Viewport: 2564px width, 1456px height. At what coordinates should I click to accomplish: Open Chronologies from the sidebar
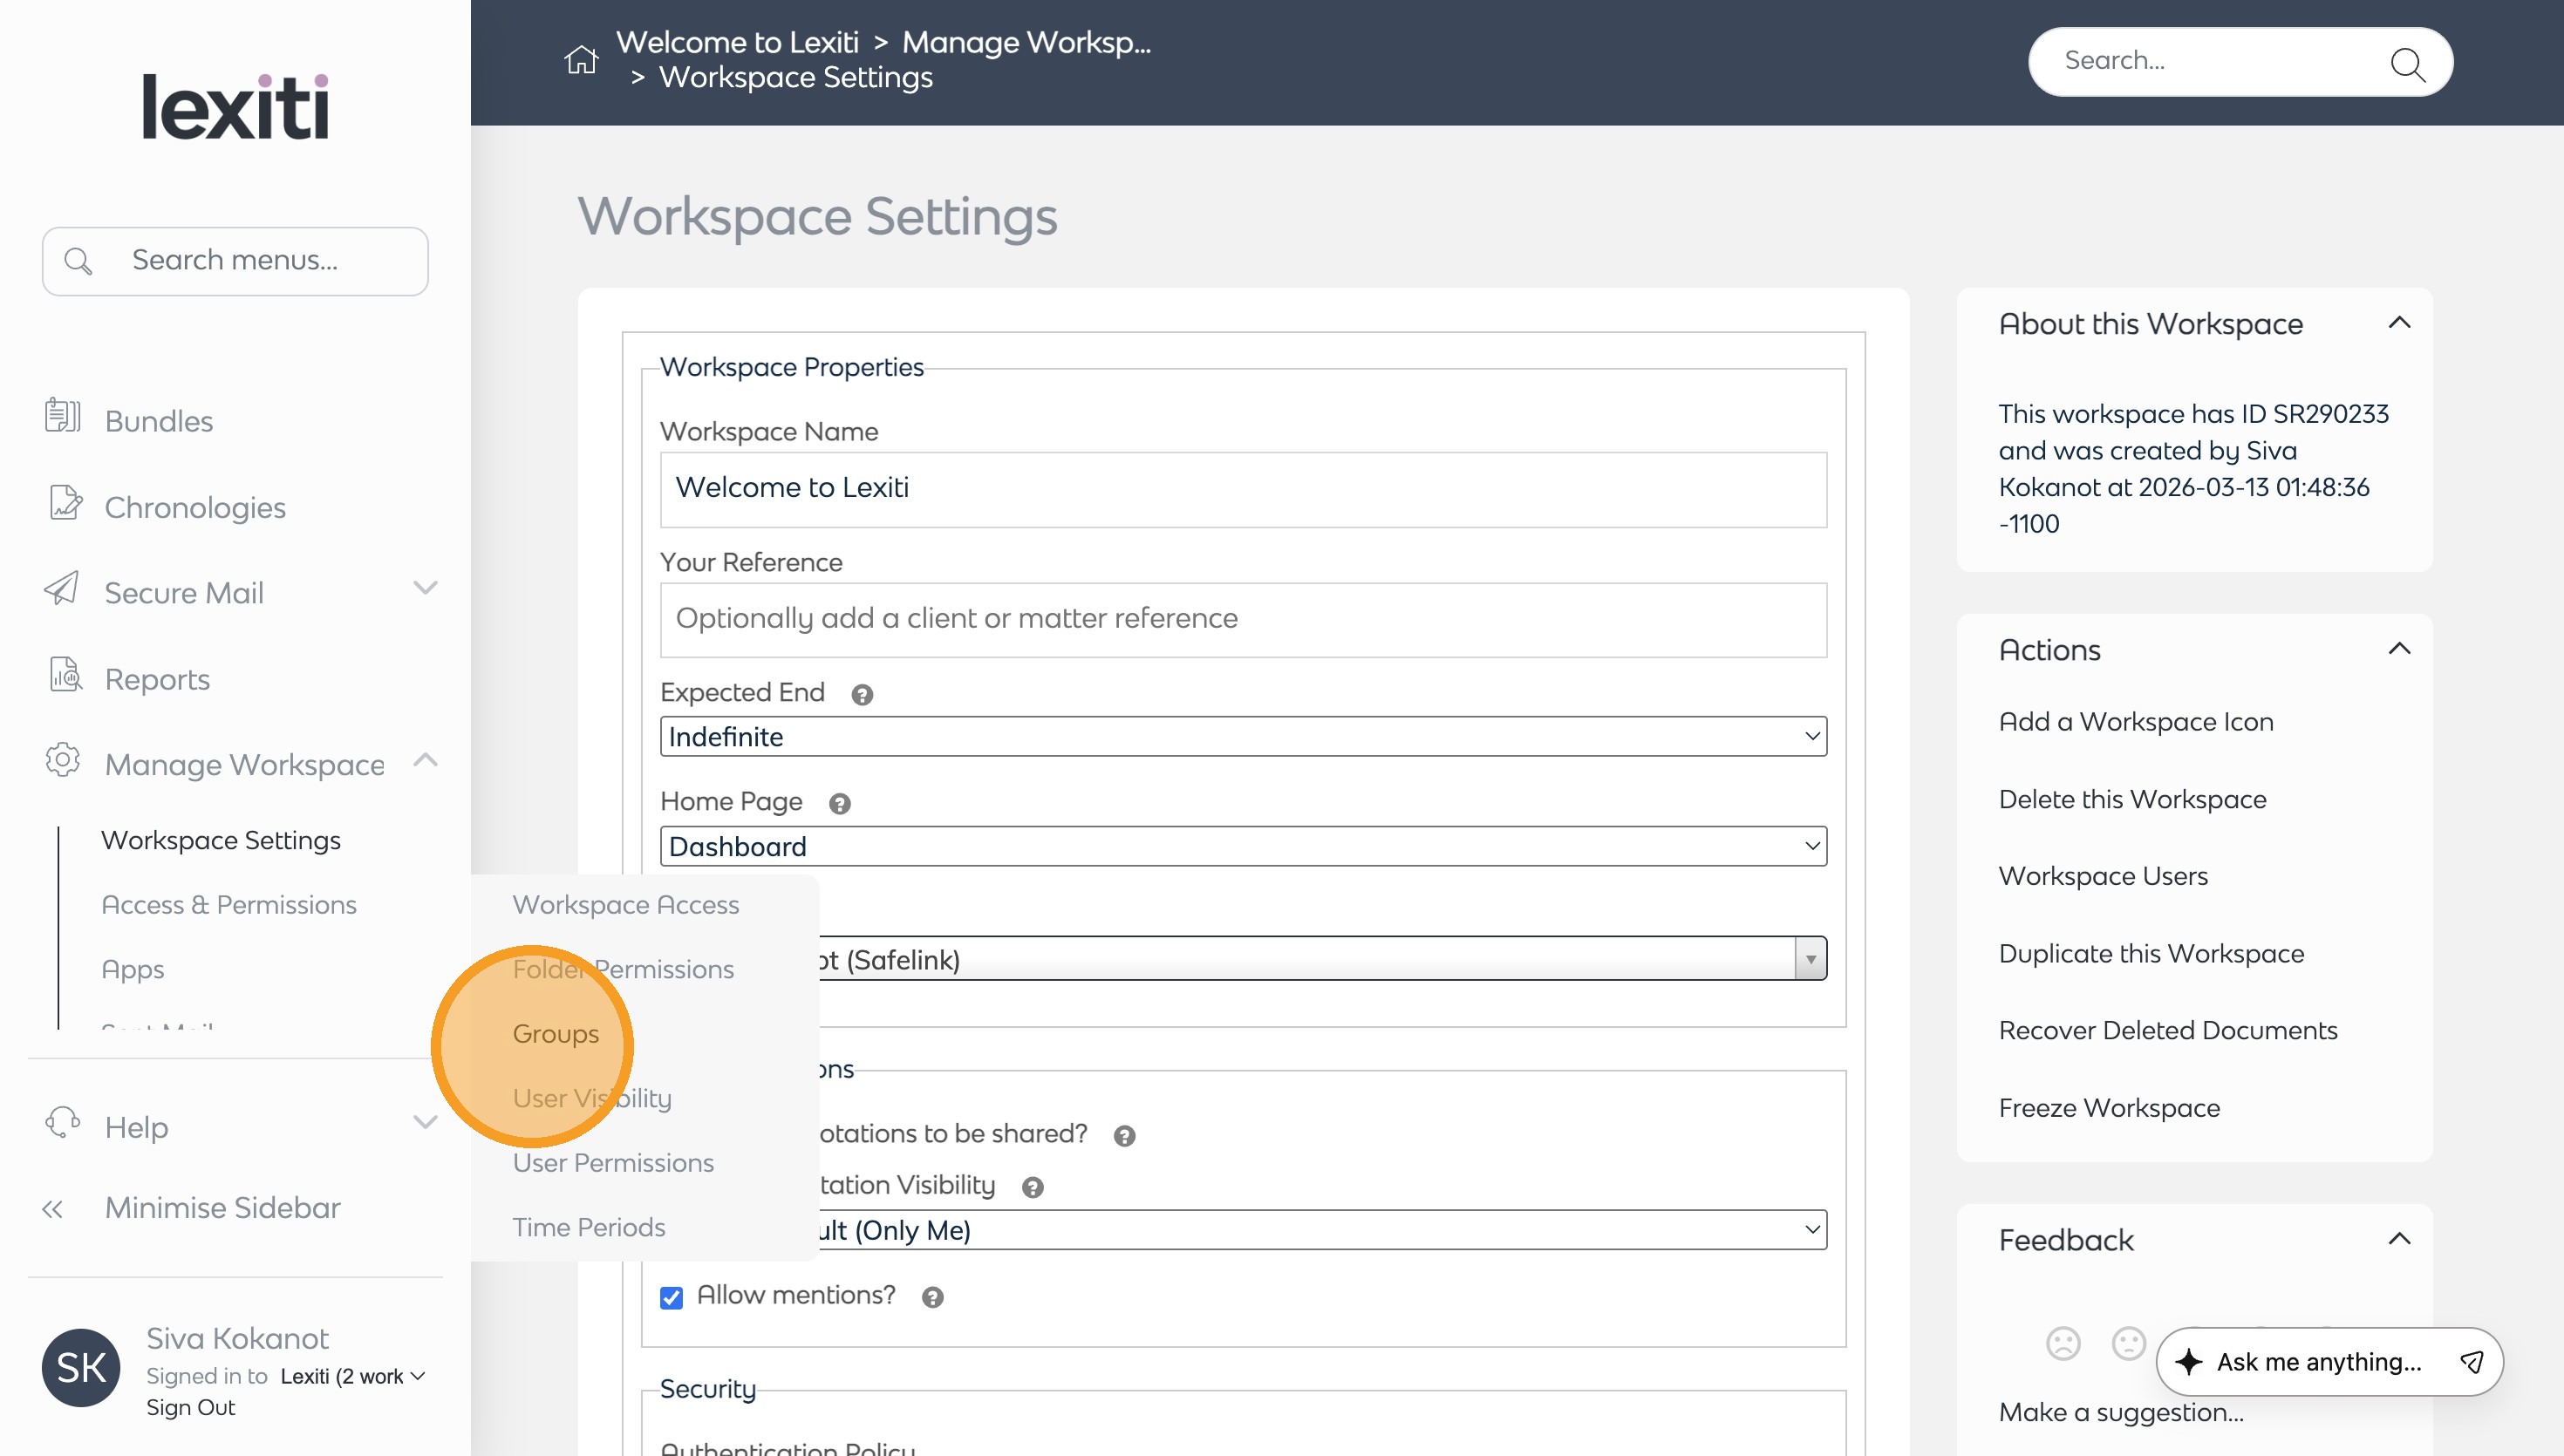click(195, 507)
